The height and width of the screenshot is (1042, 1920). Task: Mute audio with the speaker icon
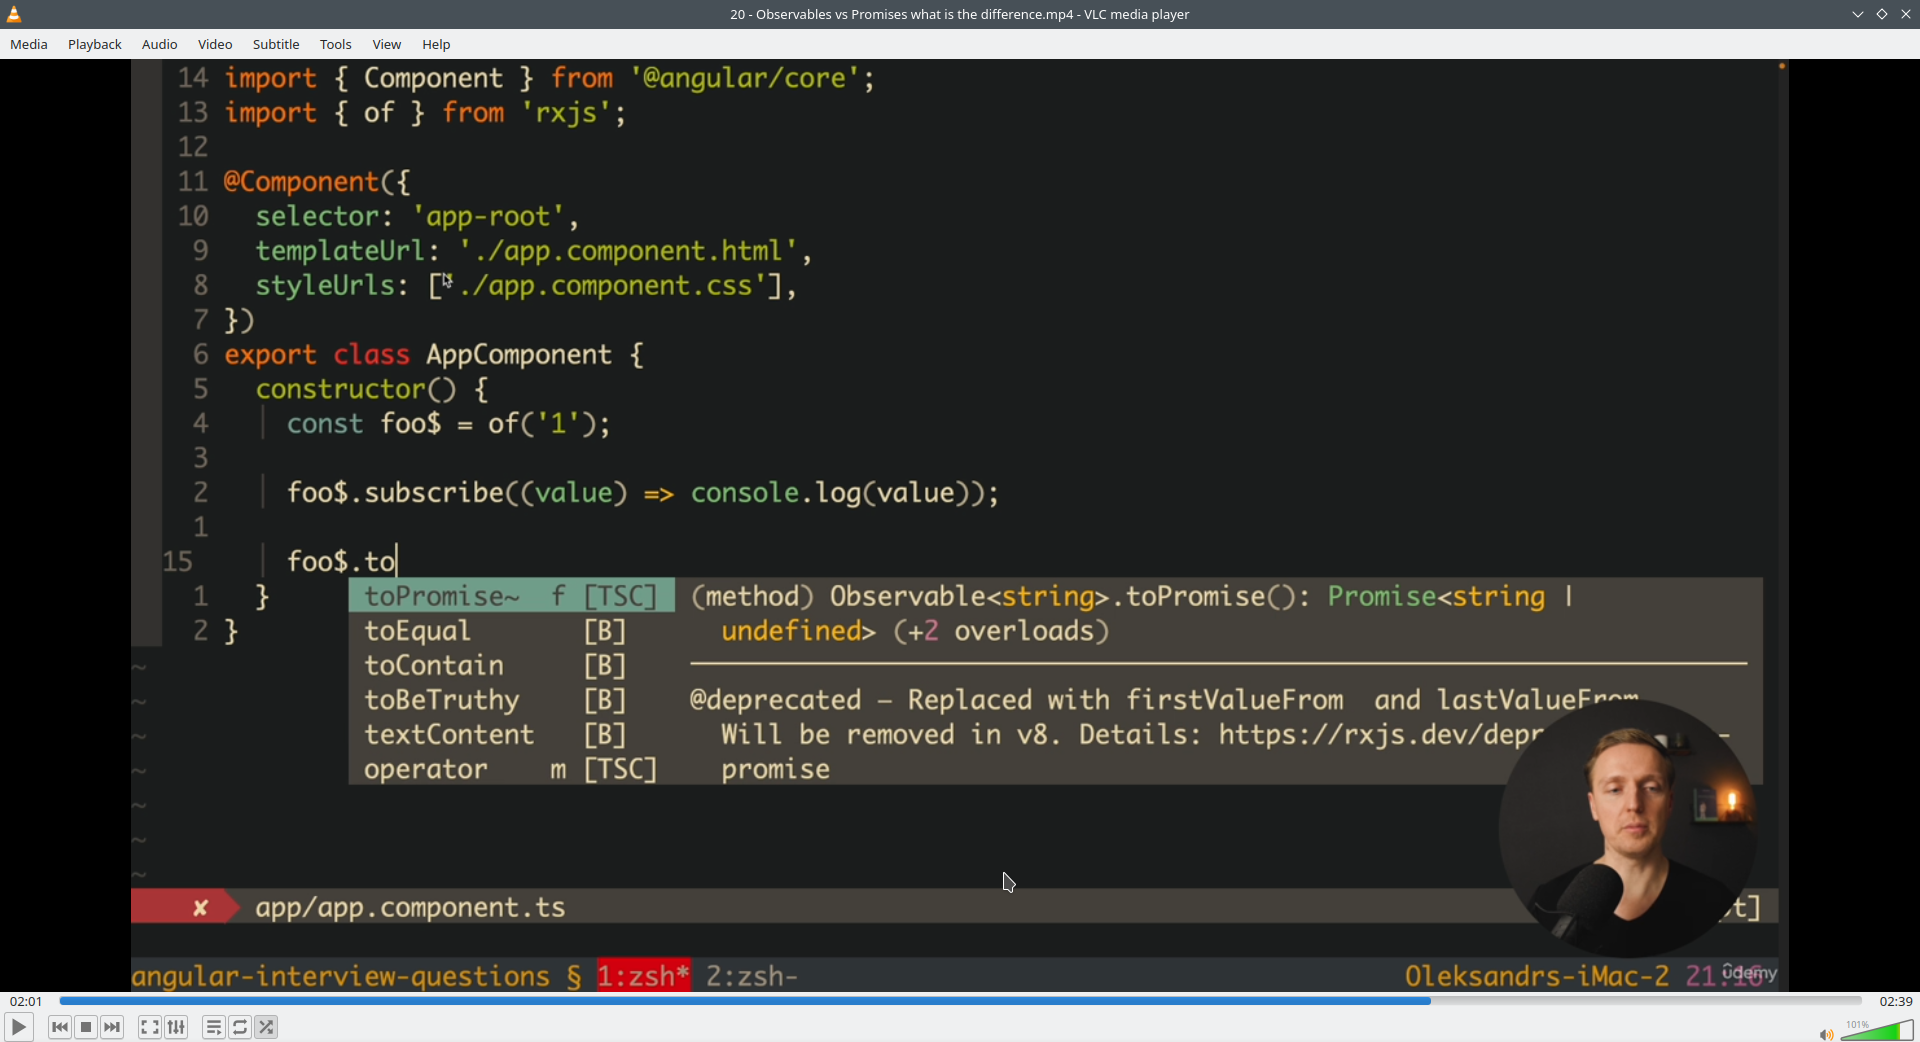(x=1826, y=1034)
